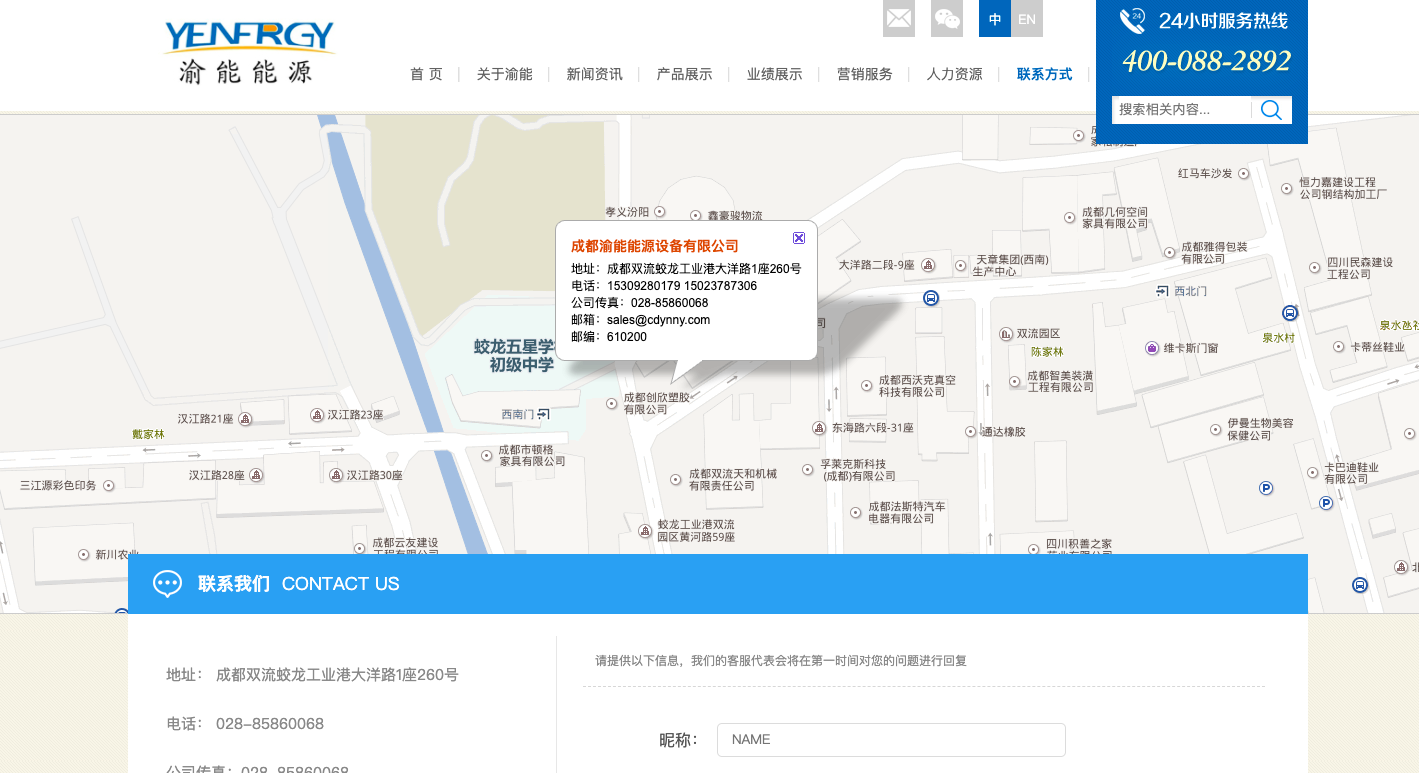Open the 首页 menu item
Viewport: 1419px width, 773px height.
pyautogui.click(x=426, y=74)
